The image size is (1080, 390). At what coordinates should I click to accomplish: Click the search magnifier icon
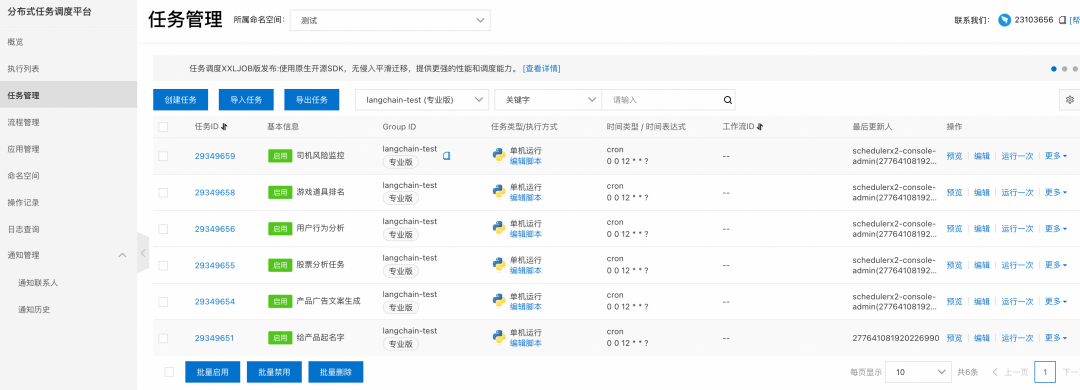(x=727, y=100)
